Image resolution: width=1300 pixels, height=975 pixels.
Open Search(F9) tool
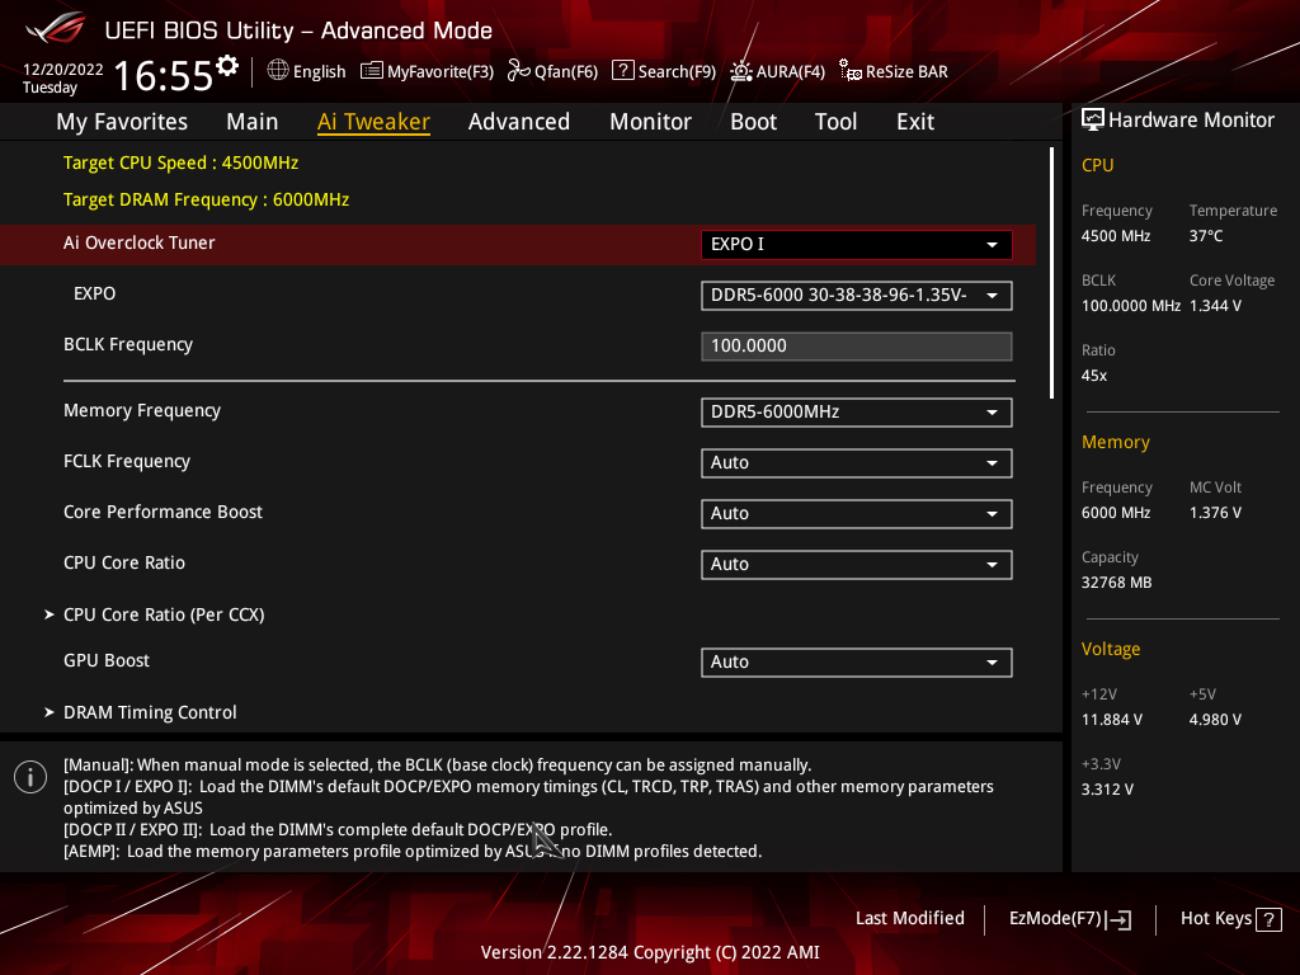coord(664,71)
